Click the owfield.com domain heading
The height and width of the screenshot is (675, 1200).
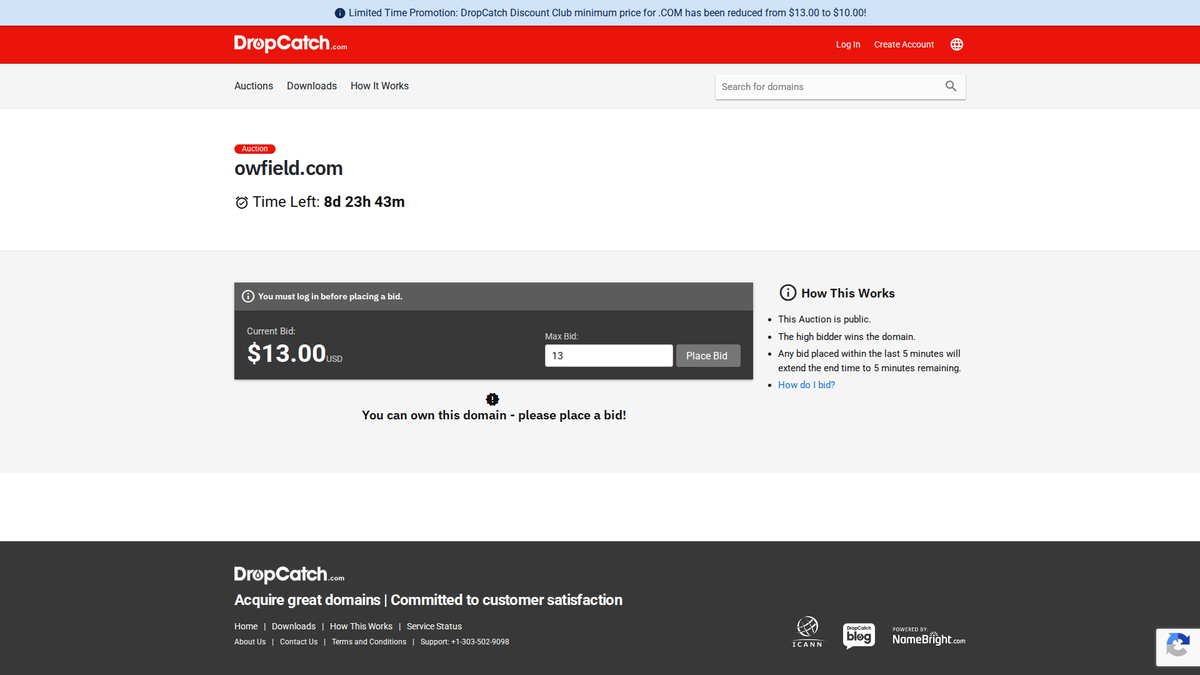tap(289, 169)
